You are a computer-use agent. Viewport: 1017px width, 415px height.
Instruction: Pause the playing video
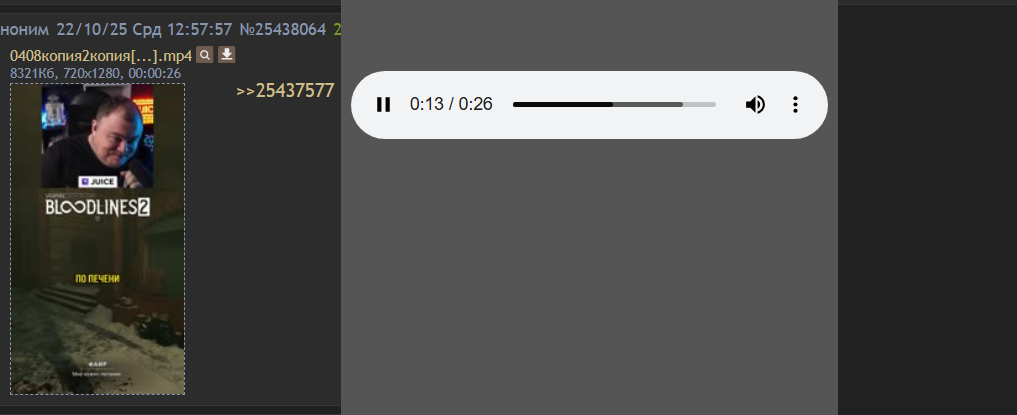coord(383,104)
